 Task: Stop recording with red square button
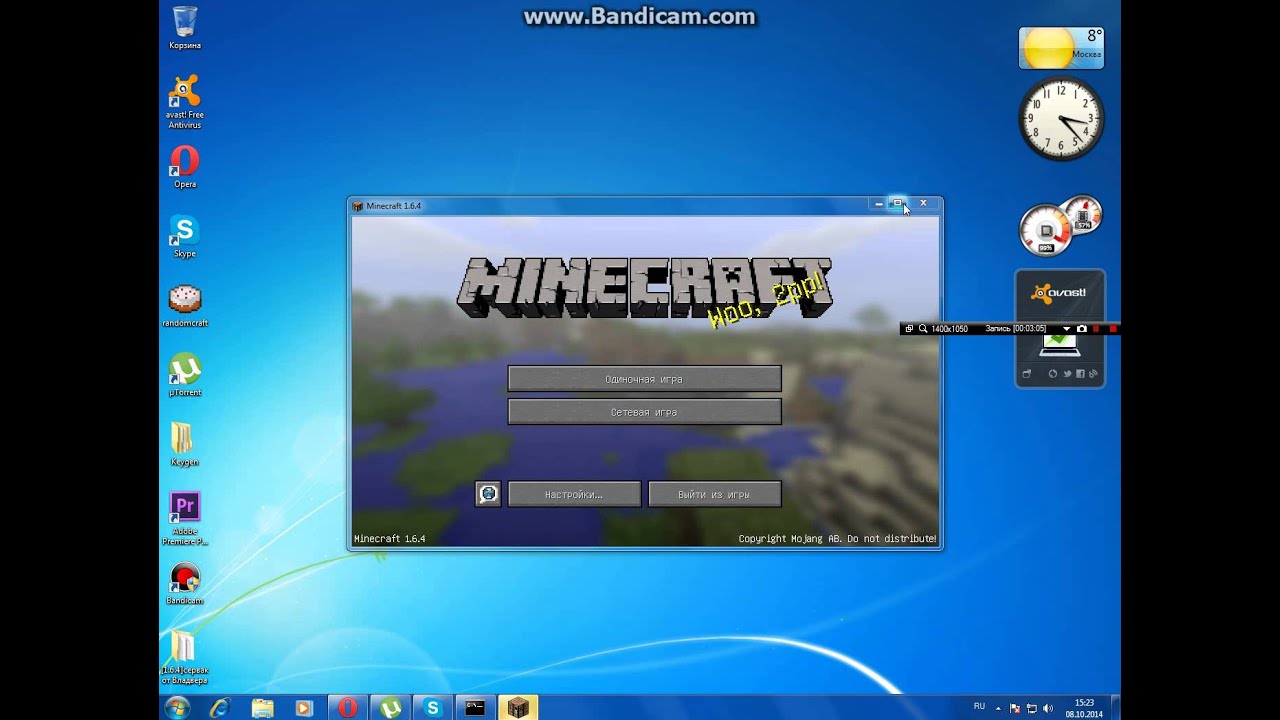[x=1113, y=328]
